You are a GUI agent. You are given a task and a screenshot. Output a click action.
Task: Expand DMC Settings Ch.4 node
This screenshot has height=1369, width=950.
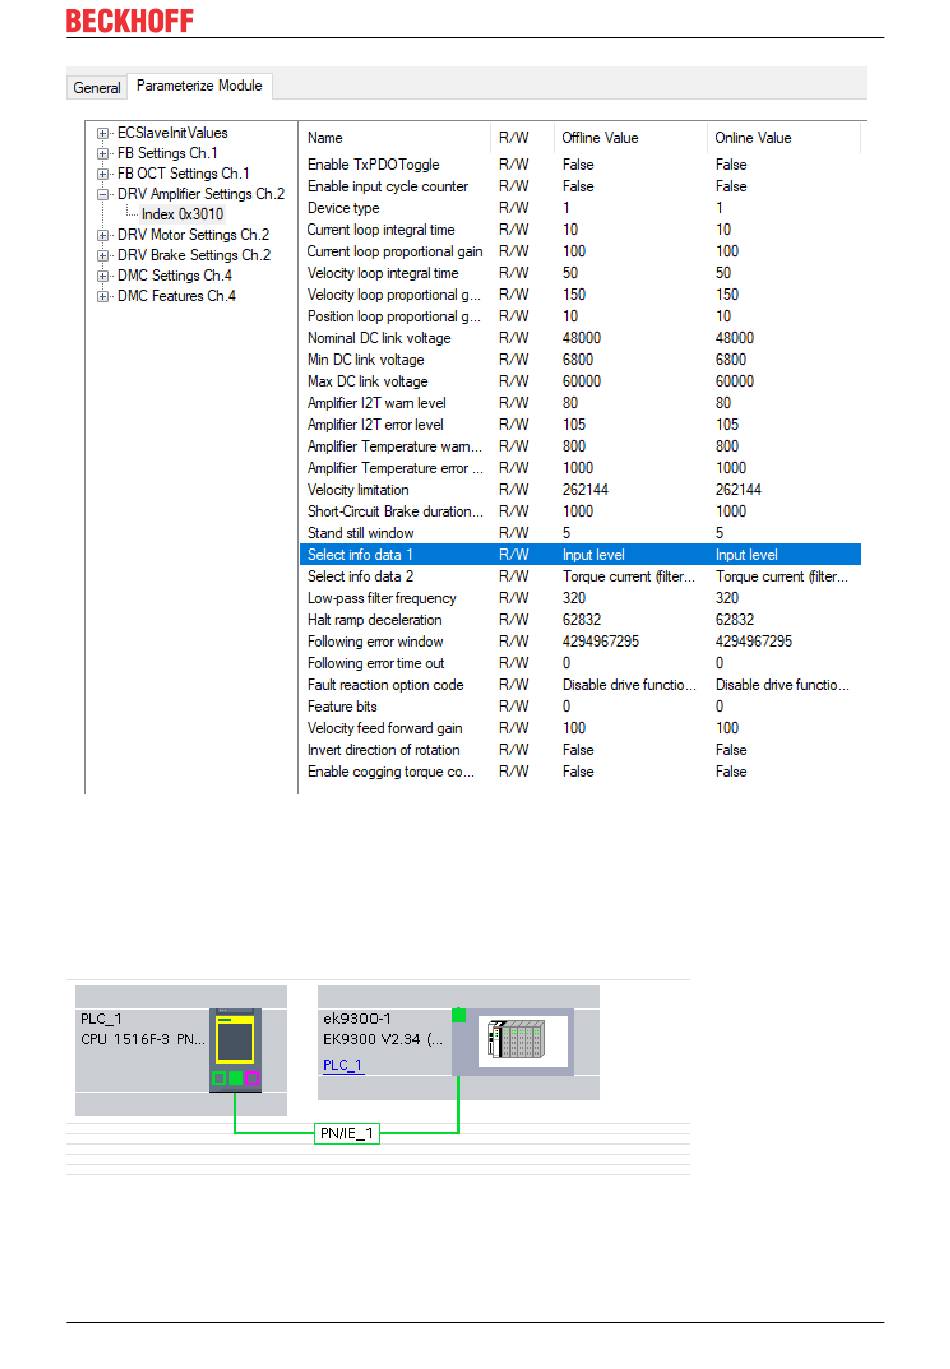click(103, 276)
